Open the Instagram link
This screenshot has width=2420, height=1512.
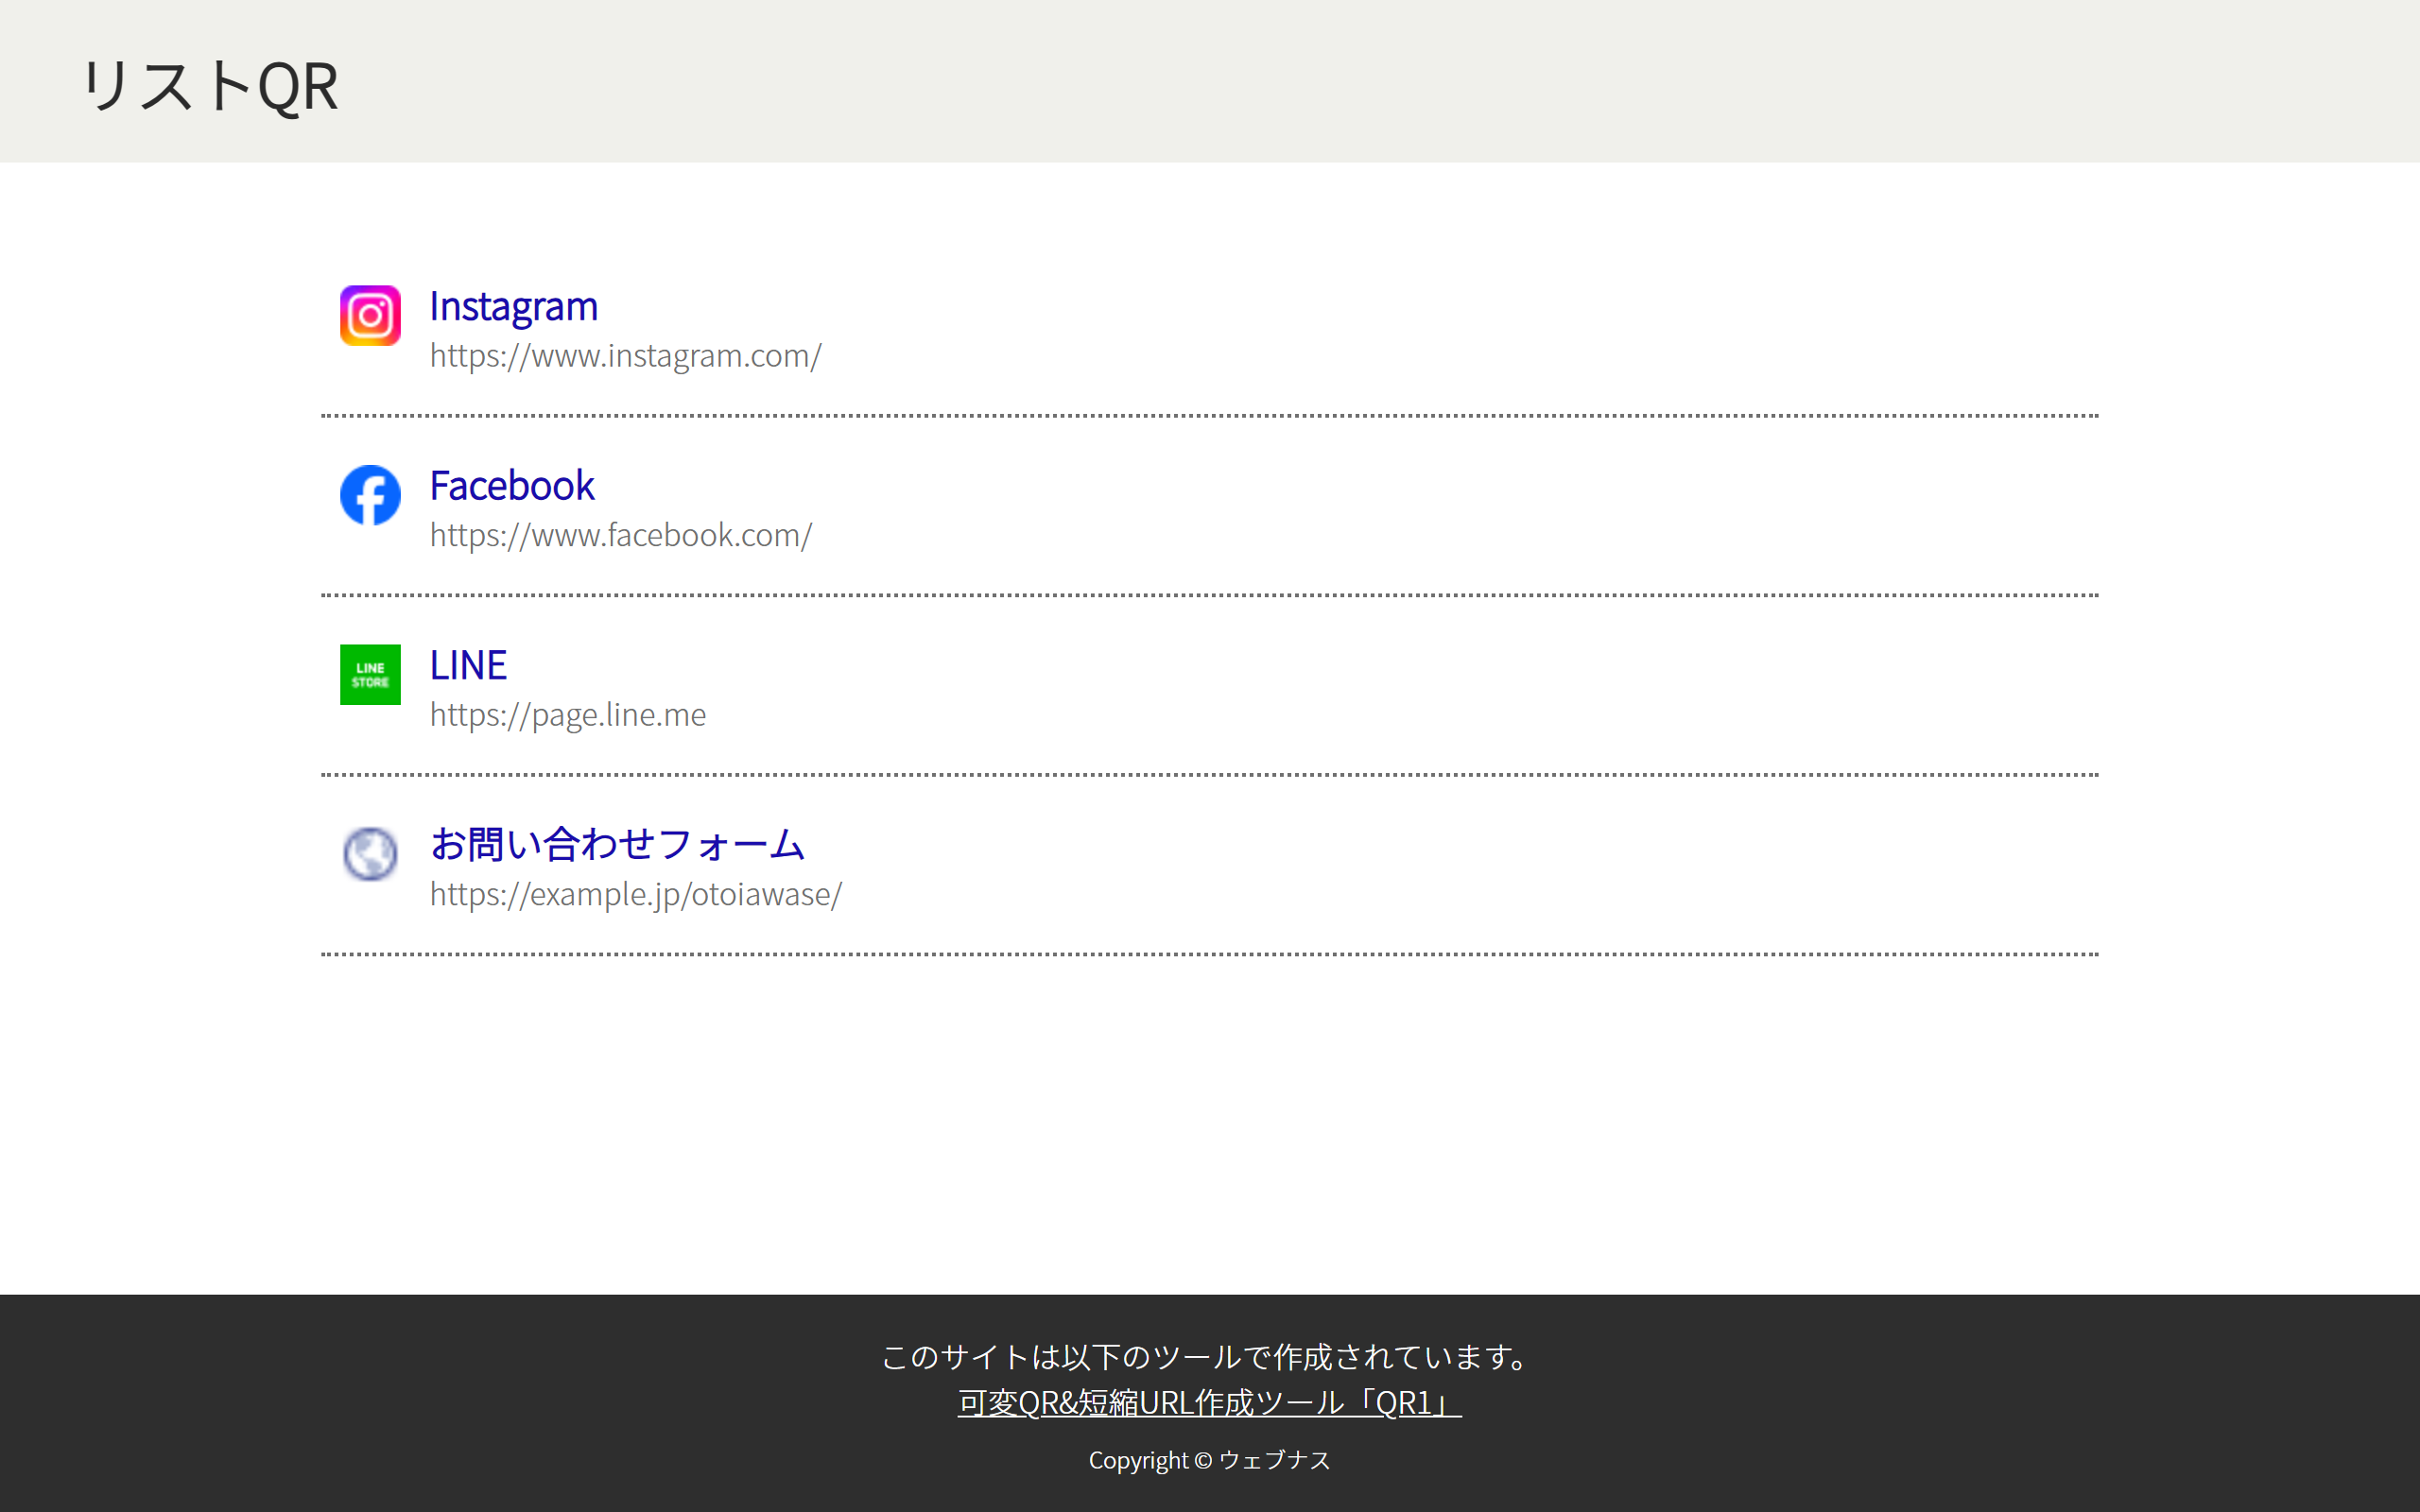tap(513, 307)
